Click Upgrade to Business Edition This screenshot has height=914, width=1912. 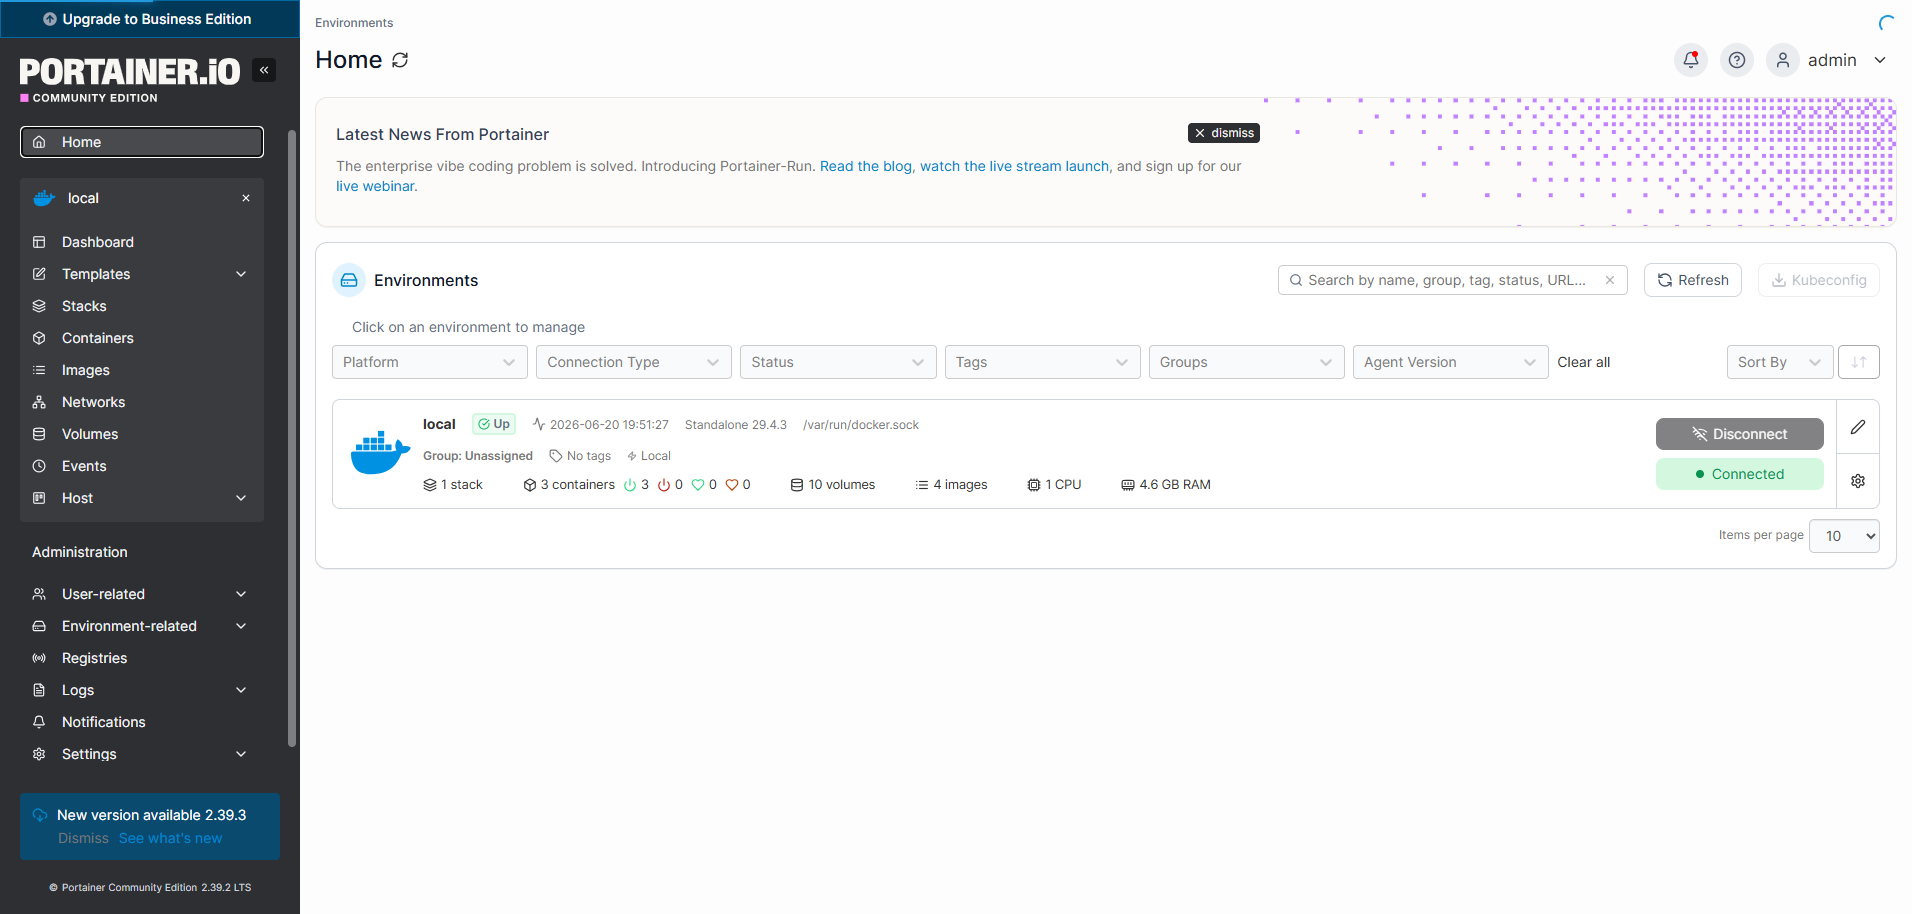click(150, 19)
